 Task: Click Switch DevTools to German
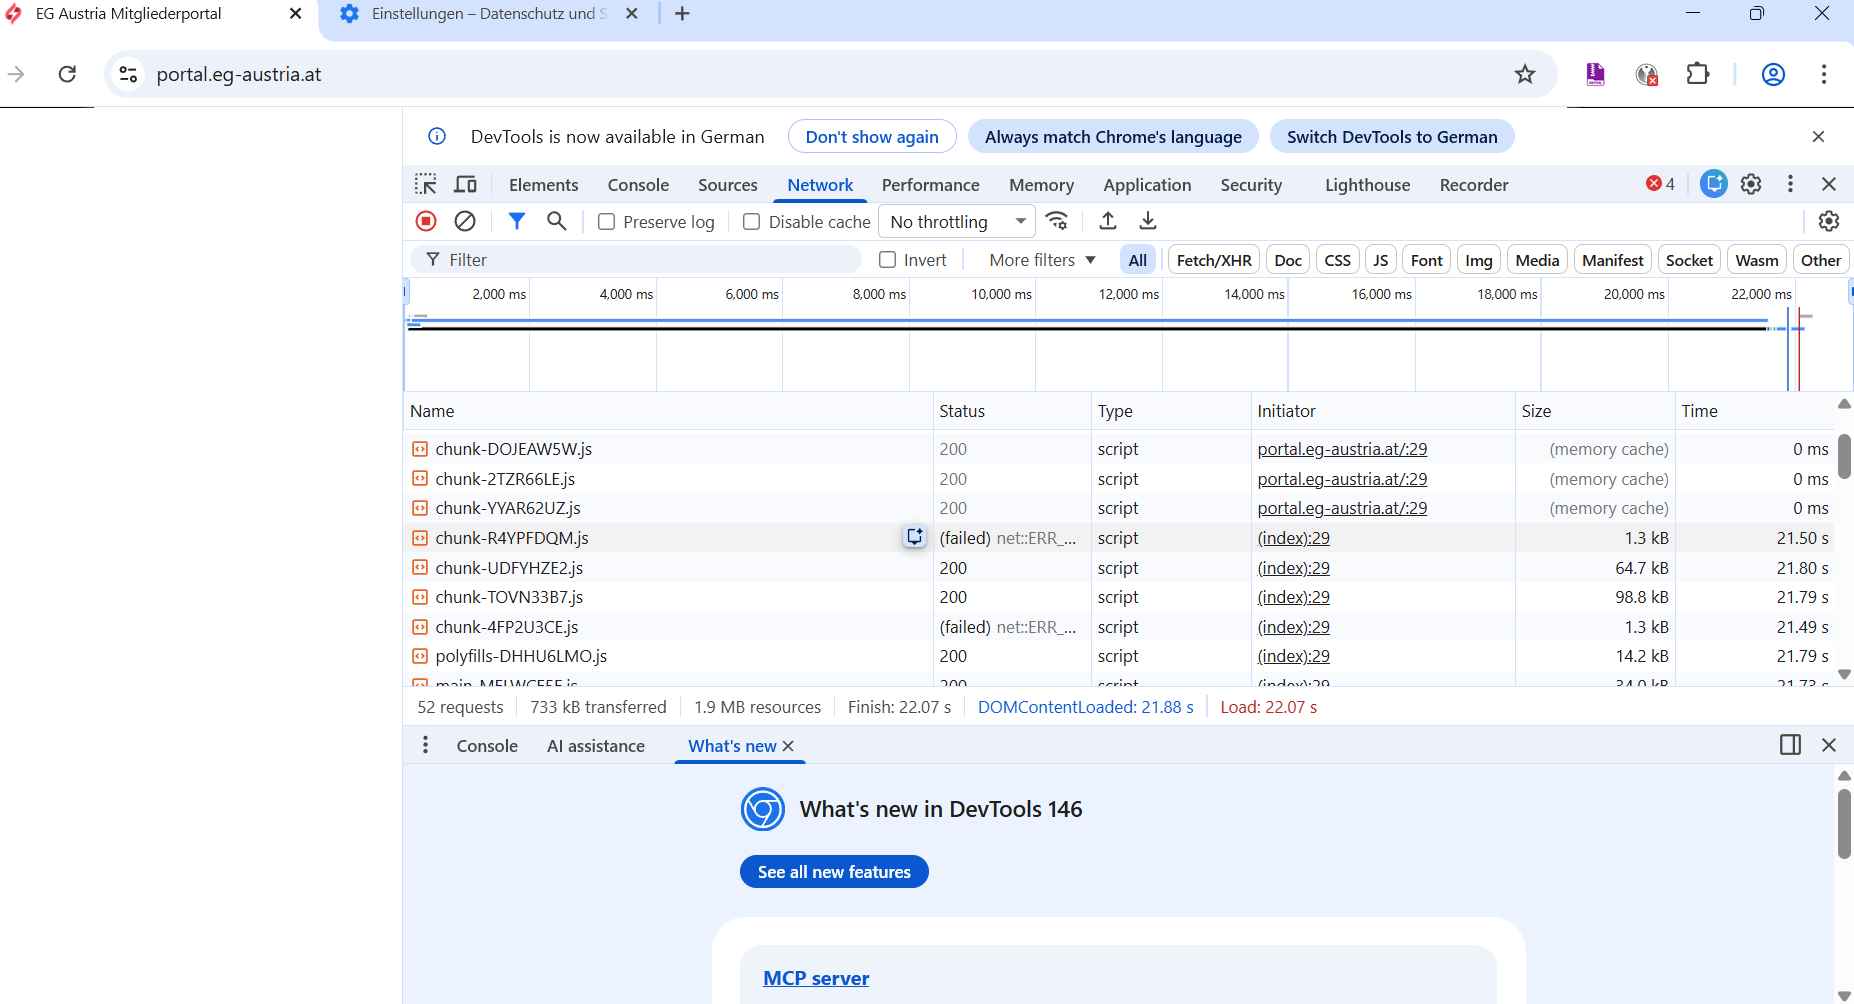(1392, 137)
